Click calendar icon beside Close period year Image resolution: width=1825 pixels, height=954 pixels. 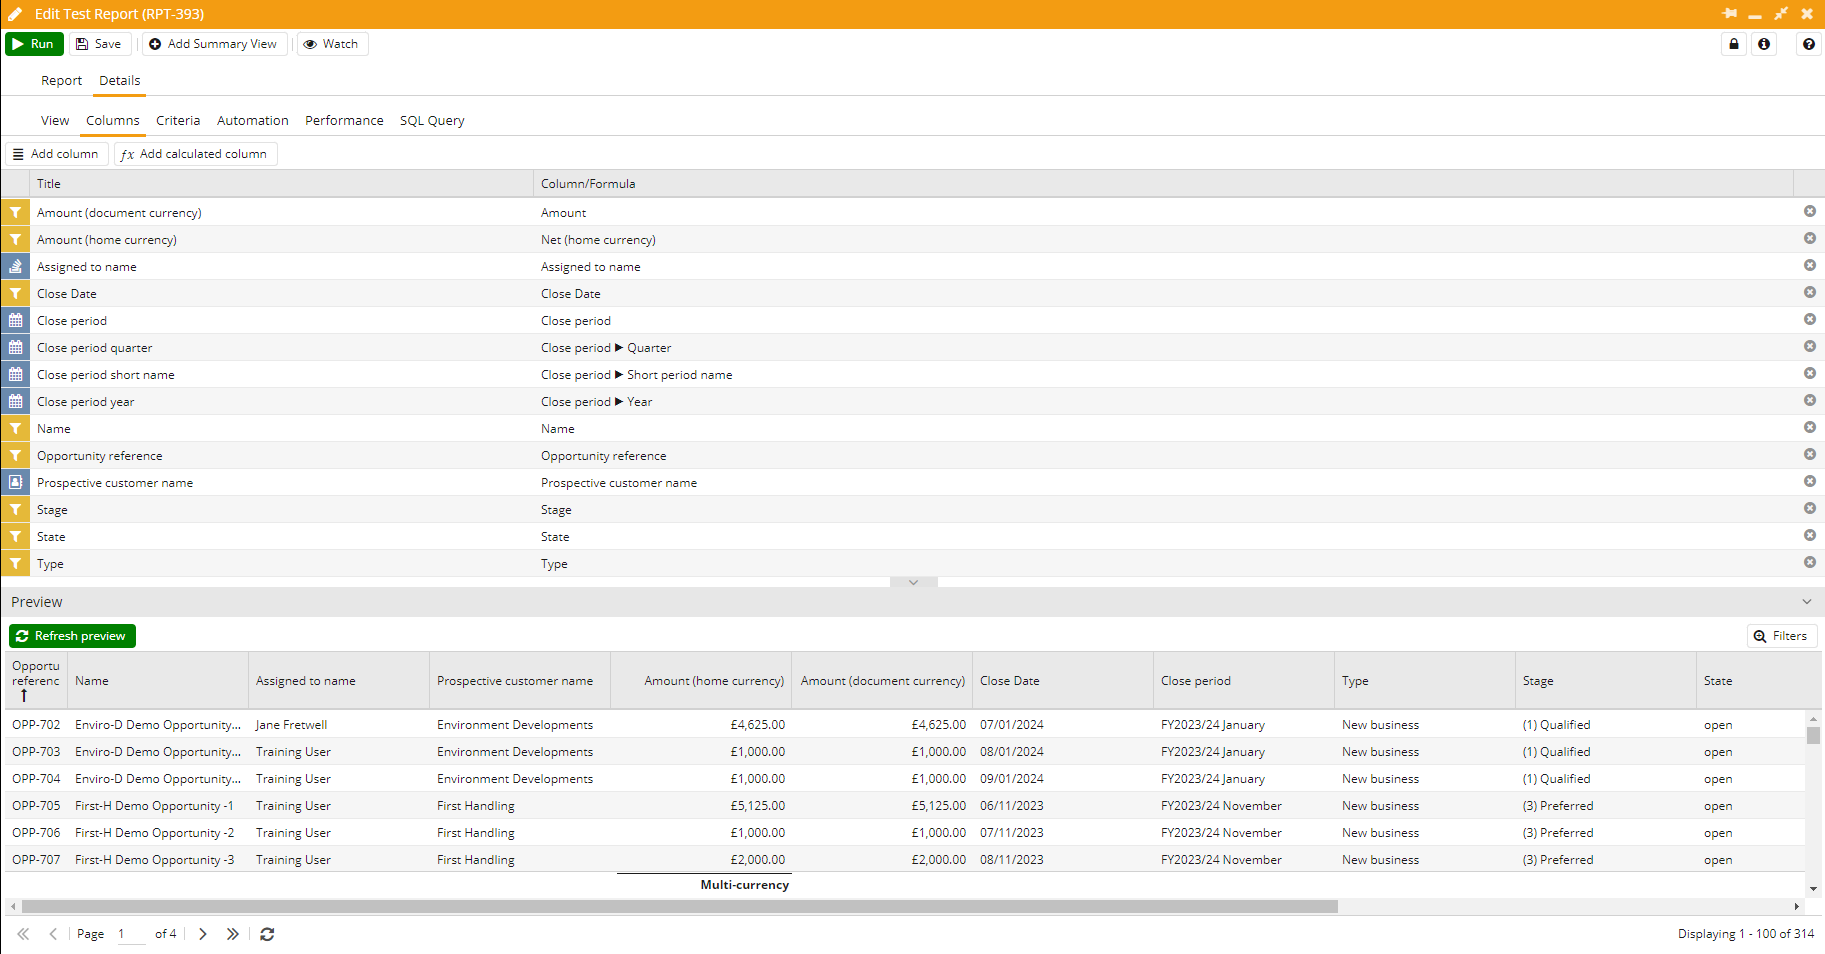pos(16,402)
